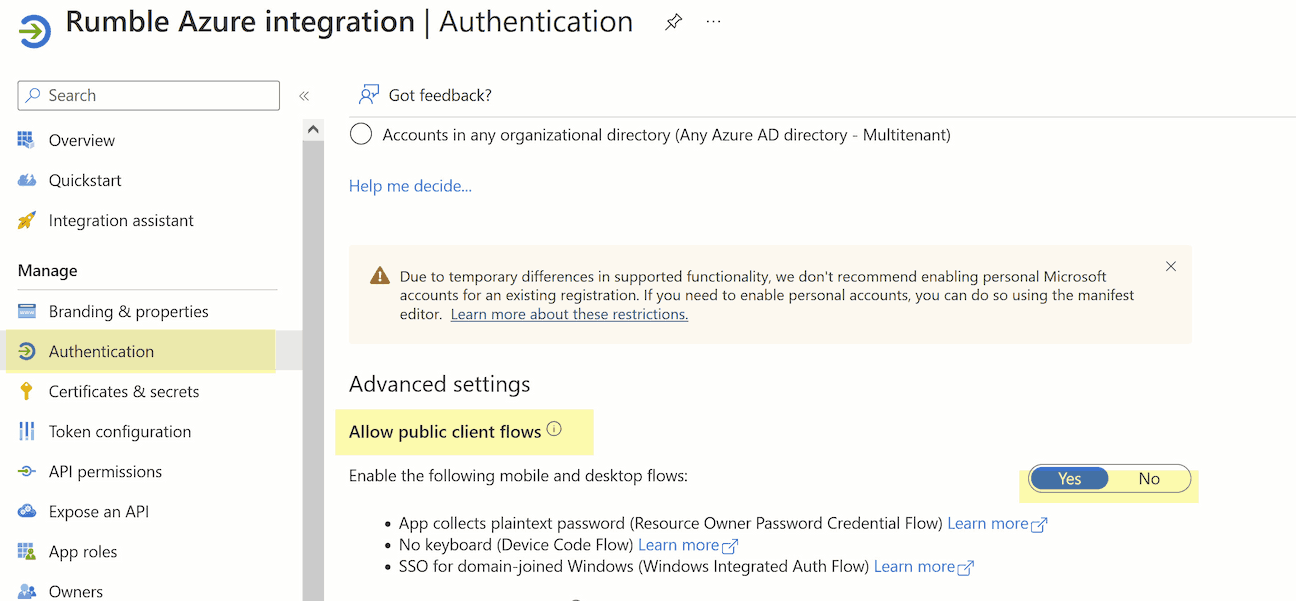Open Learn more about these restrictions link

click(x=569, y=314)
